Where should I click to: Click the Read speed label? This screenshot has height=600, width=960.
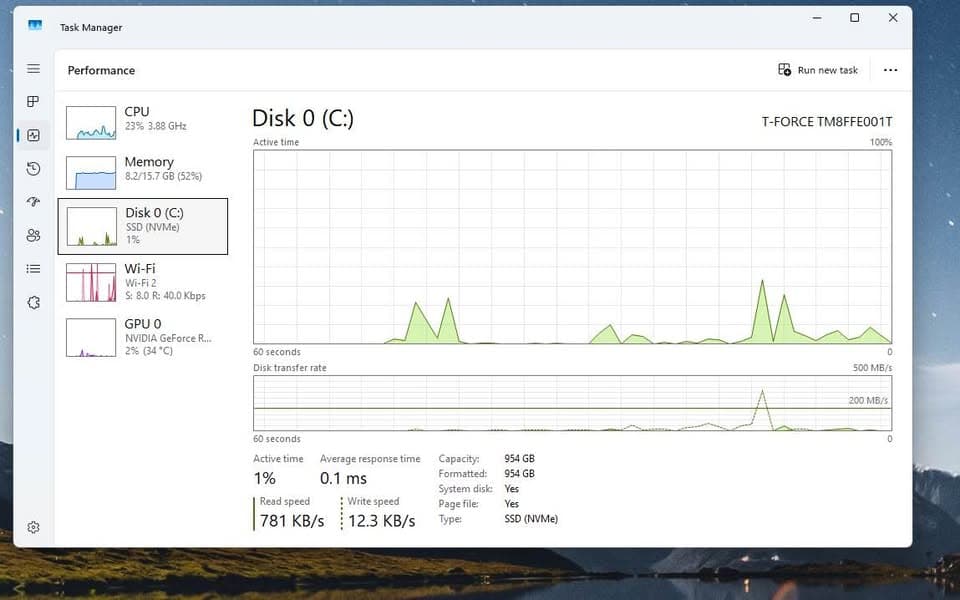[285, 501]
